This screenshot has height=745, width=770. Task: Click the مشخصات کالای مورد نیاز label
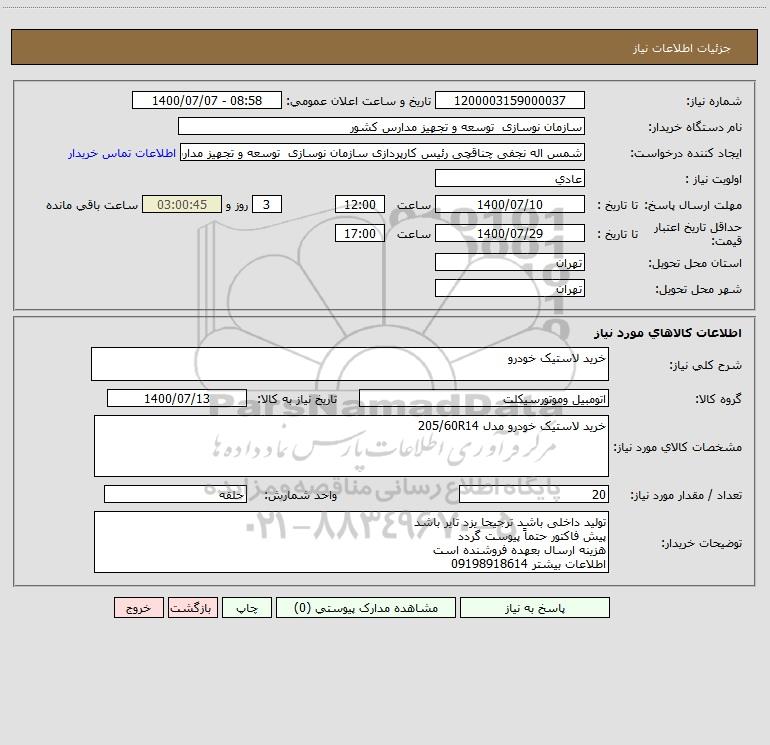(678, 447)
